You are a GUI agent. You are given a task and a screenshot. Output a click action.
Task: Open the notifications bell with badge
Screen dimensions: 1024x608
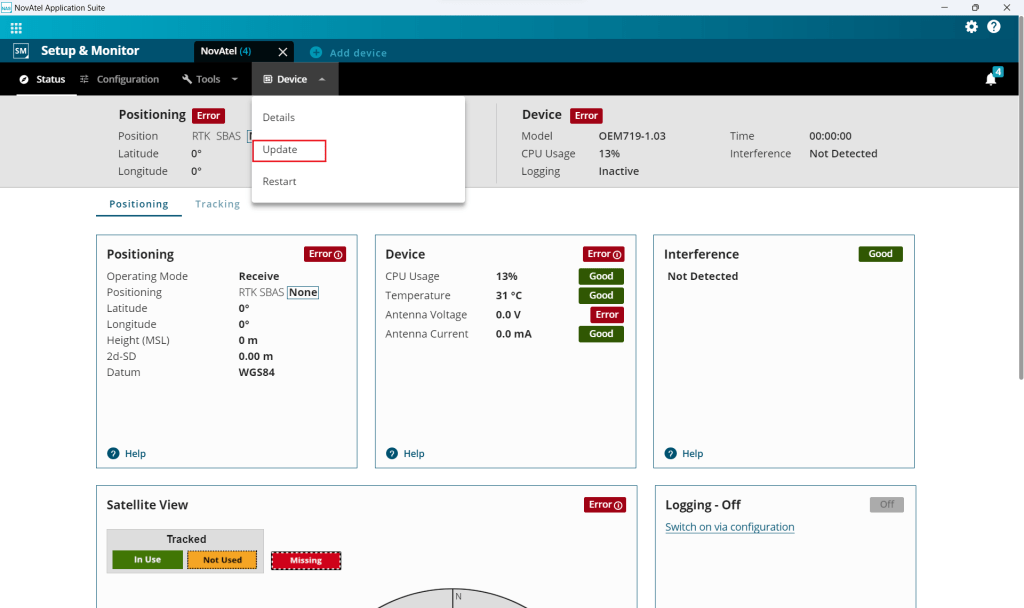(991, 79)
